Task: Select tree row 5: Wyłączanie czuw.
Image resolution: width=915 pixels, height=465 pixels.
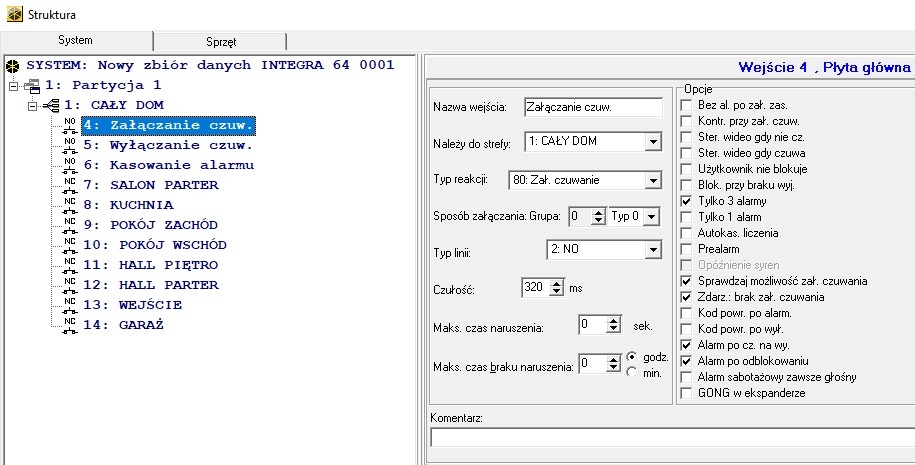Action: (x=168, y=145)
